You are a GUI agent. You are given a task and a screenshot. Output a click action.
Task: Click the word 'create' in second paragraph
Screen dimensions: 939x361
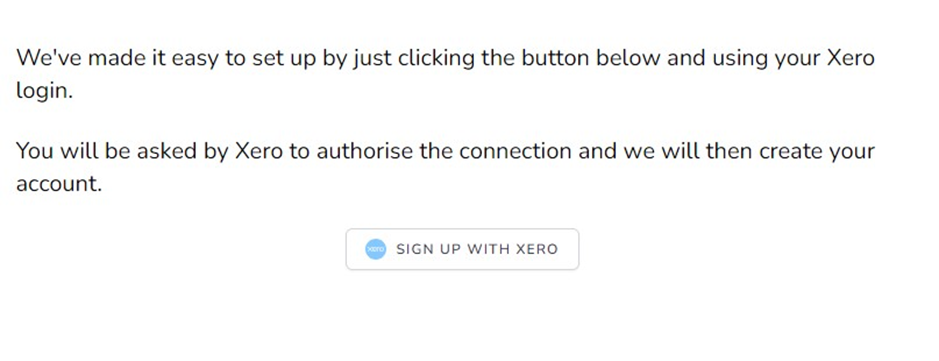(x=788, y=150)
